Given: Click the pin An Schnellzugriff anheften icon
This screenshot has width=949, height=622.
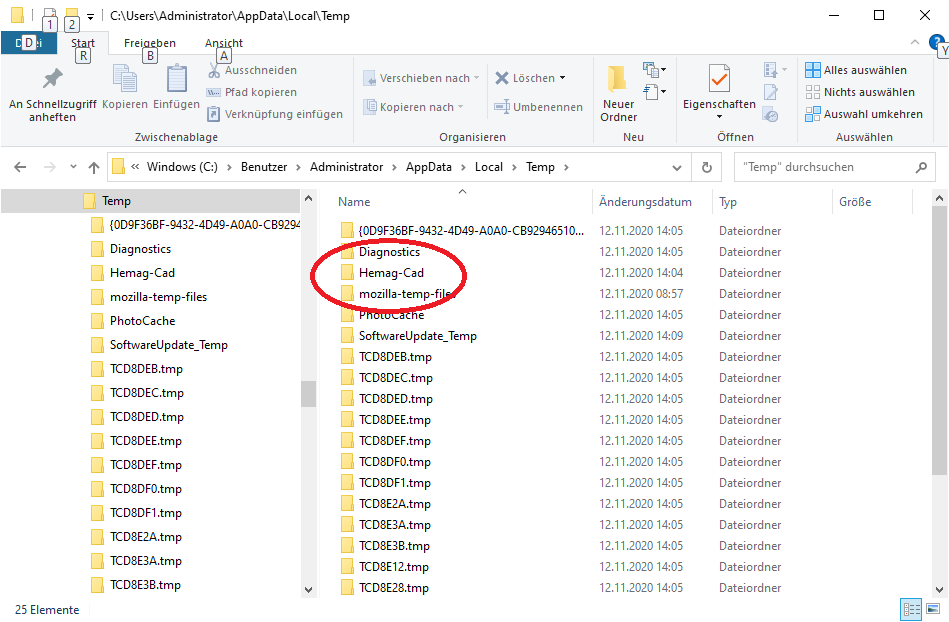Looking at the screenshot, I should pos(52,80).
